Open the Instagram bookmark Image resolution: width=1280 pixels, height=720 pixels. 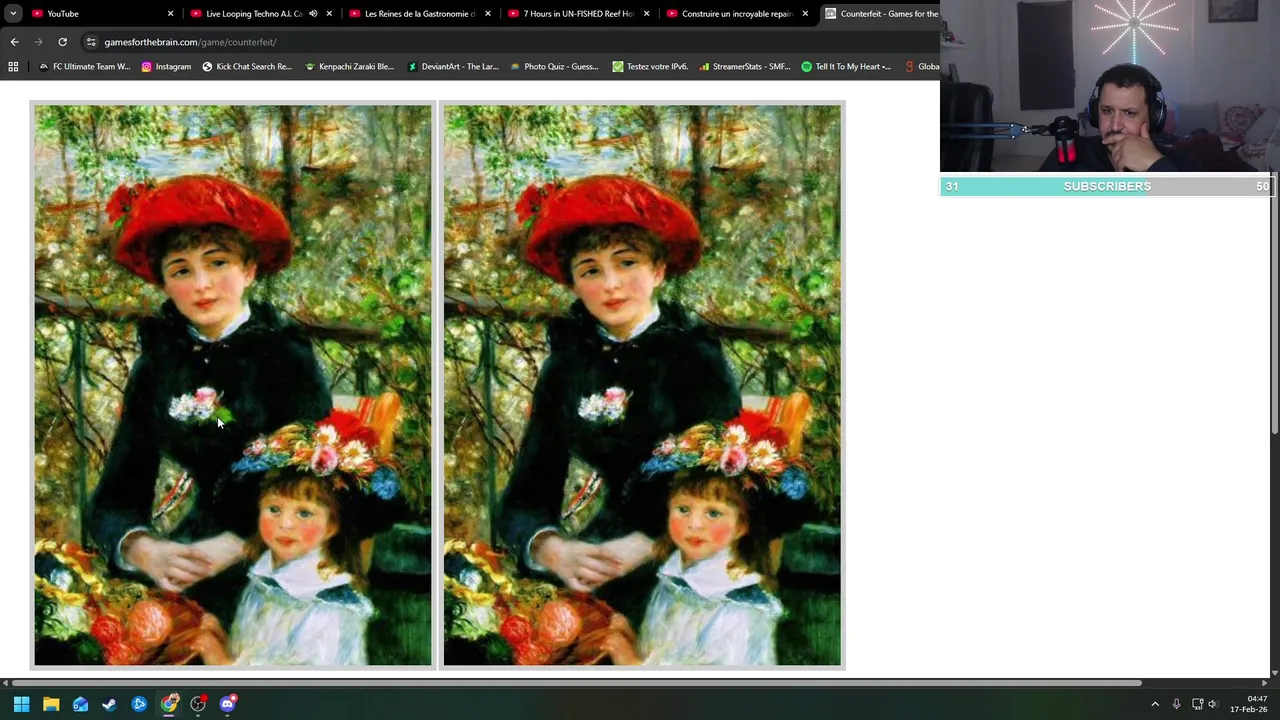tap(166, 67)
